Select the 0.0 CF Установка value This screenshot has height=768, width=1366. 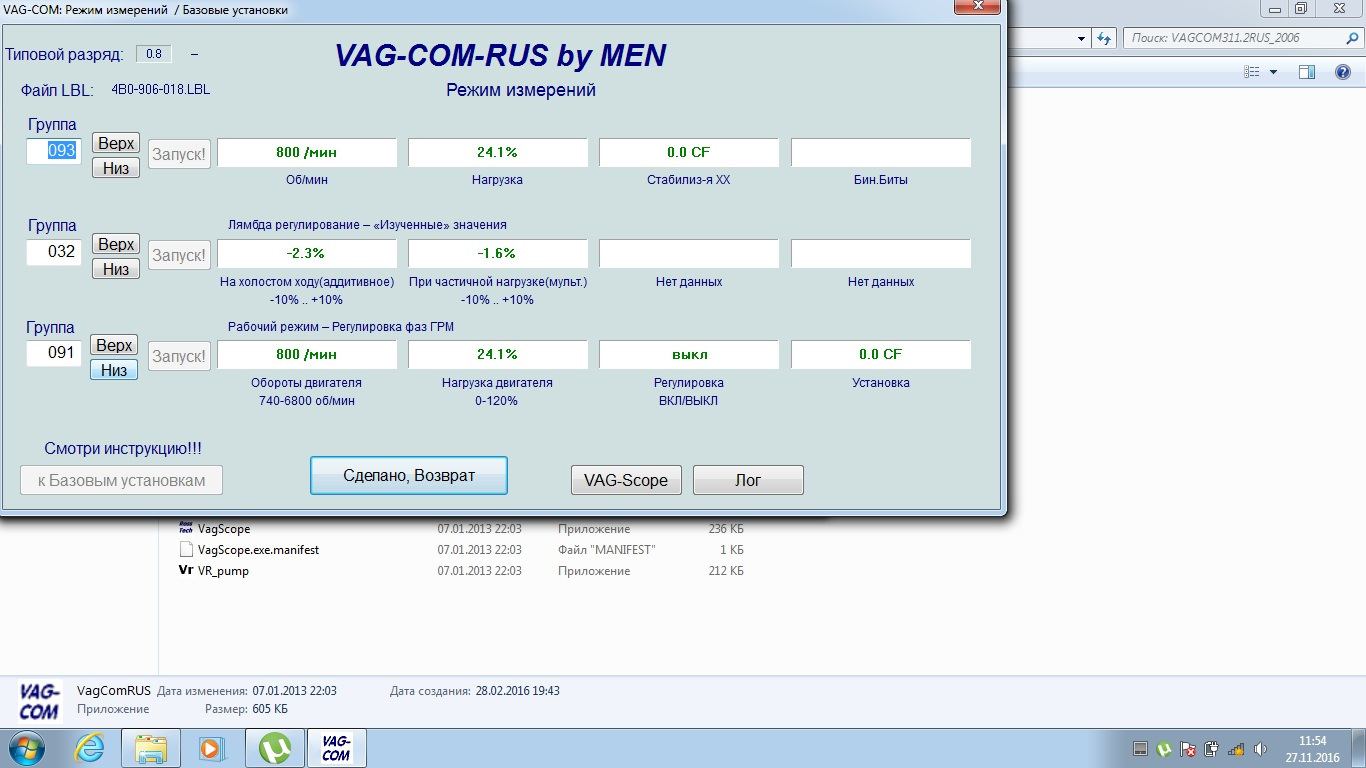click(x=881, y=355)
